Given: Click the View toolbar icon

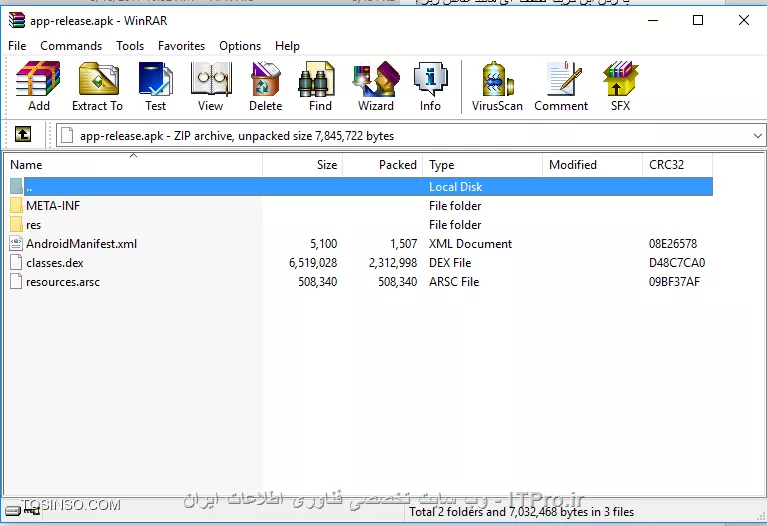Looking at the screenshot, I should pos(211,86).
